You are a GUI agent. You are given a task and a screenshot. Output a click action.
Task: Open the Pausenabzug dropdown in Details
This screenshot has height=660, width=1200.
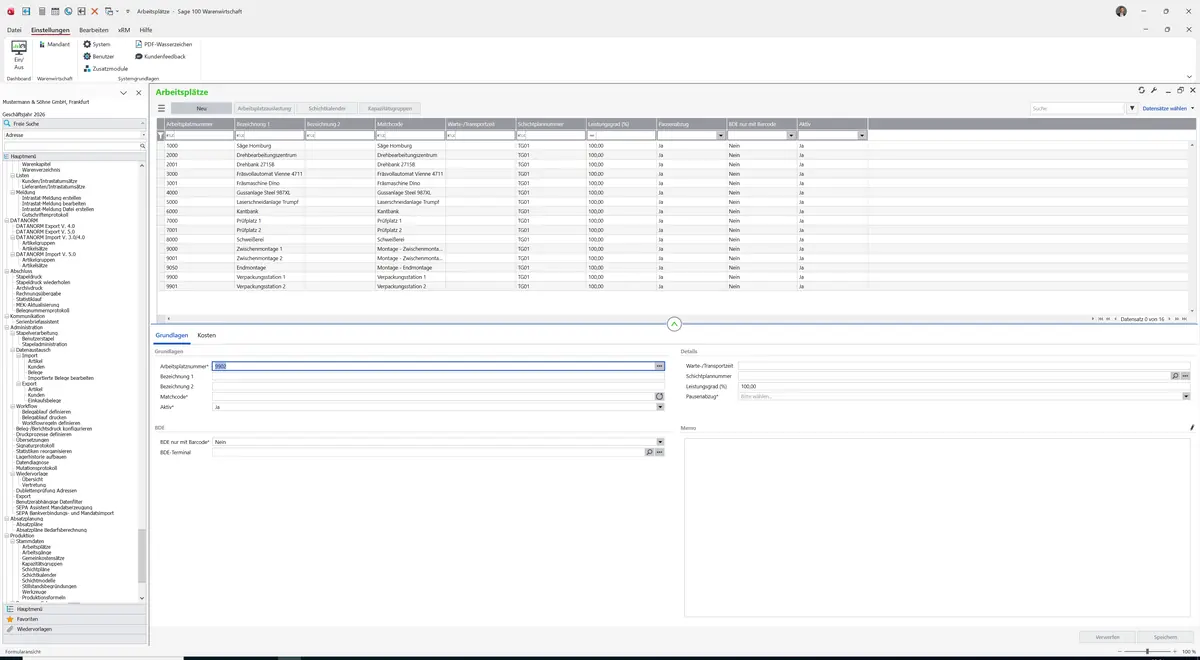(1186, 396)
